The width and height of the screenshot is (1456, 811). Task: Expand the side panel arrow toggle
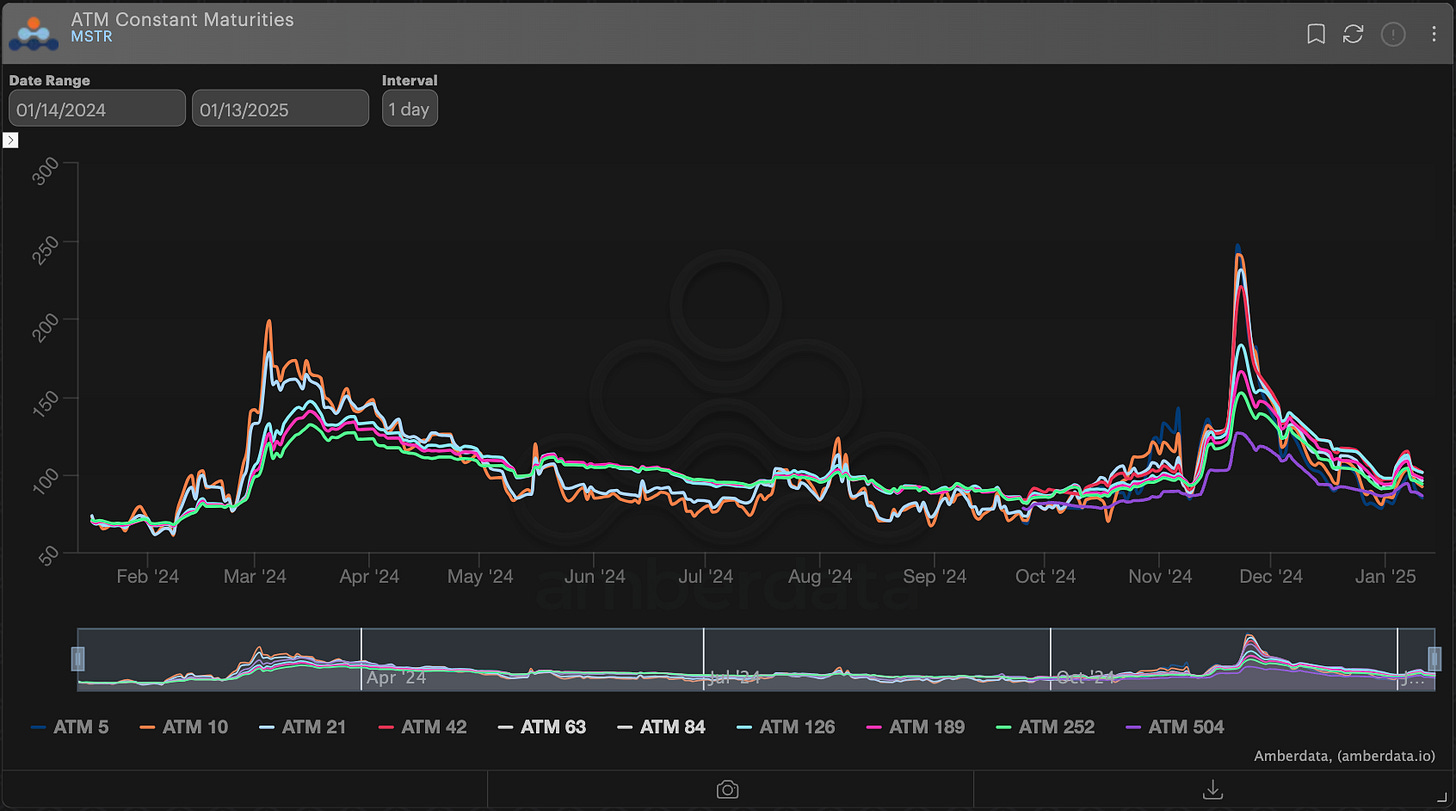coord(10,140)
